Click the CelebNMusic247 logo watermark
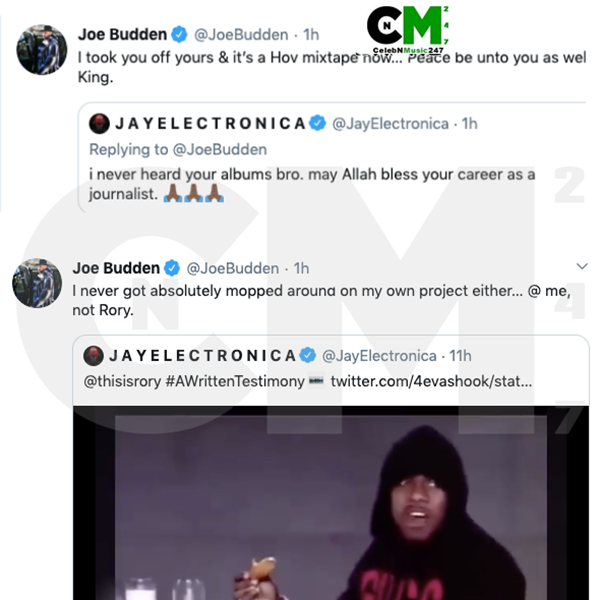This screenshot has height=600, width=600. [408, 30]
